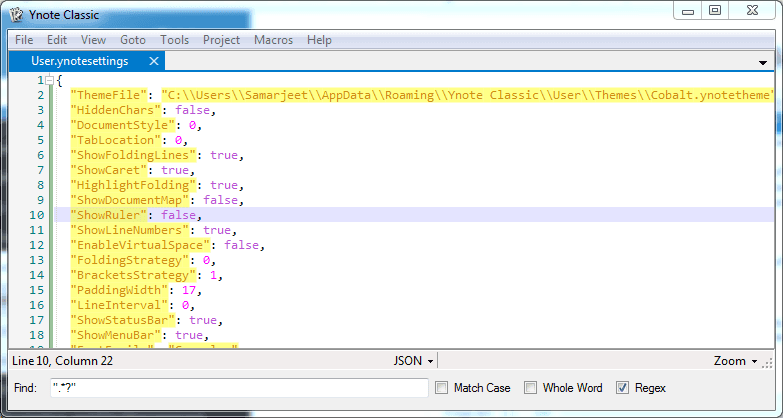Image resolution: width=783 pixels, height=418 pixels.
Task: Open the Zoom dropdown in status bar
Action: point(735,361)
